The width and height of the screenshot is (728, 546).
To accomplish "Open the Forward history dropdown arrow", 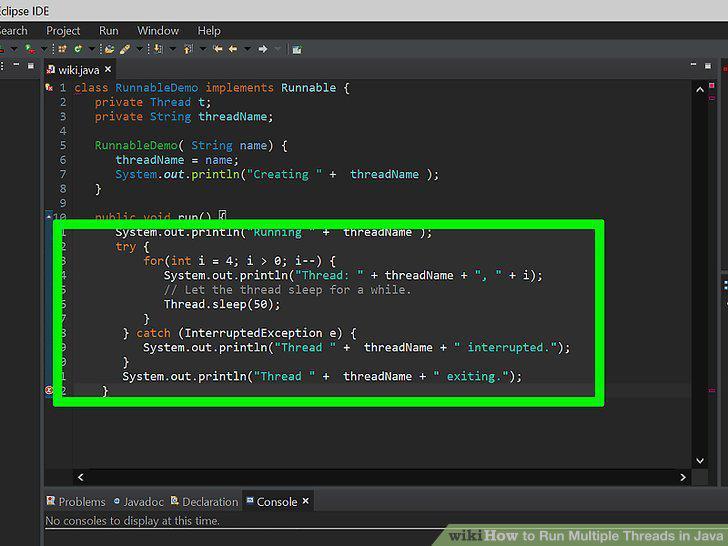I will pyautogui.click(x=278, y=49).
